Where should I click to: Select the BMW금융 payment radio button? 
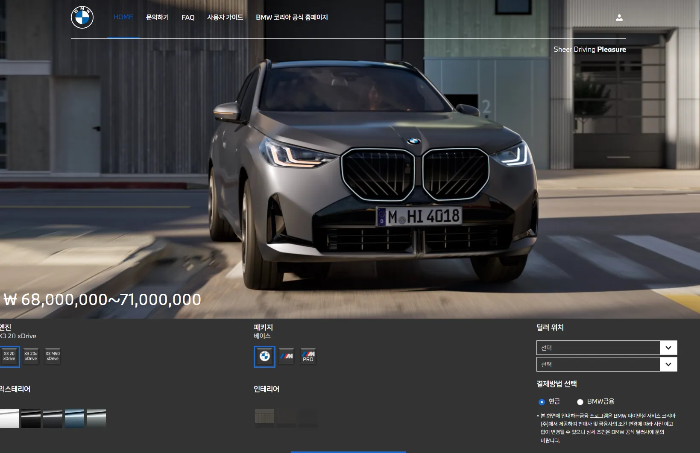[x=580, y=402]
